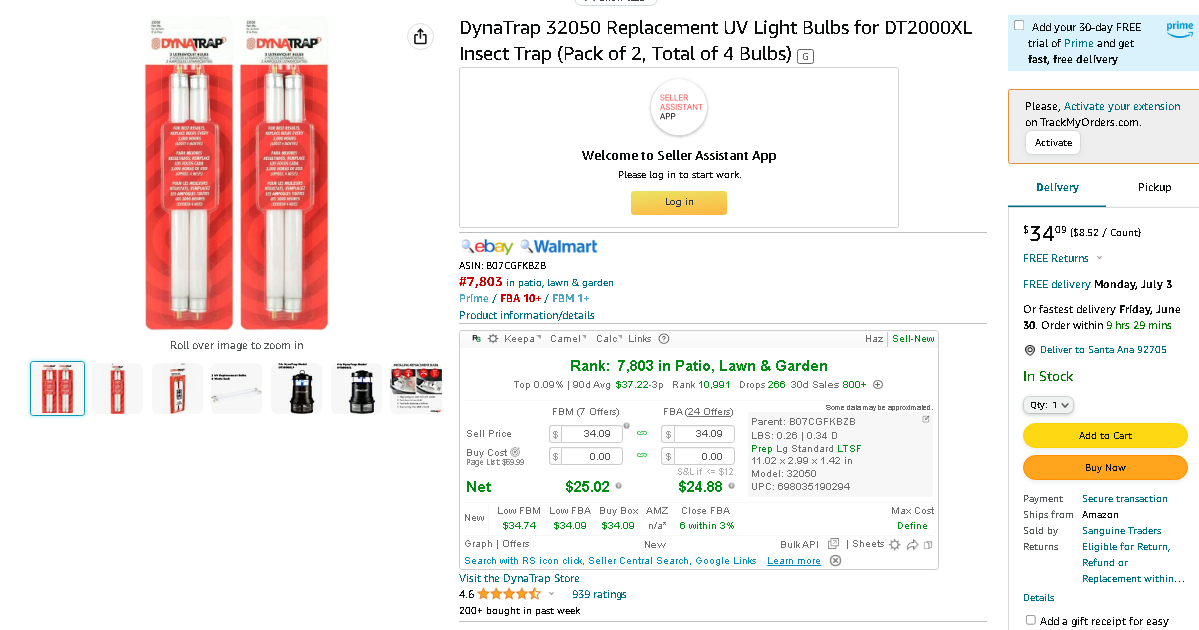Click the Log in button
Image resolution: width=1199 pixels, height=630 pixels.
[679, 202]
